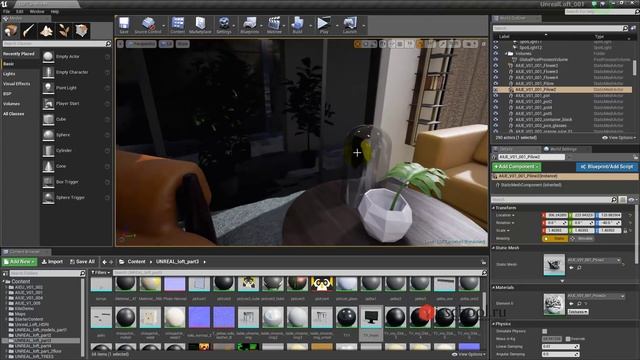Select the Place mode icon
640x360 pixels.
[x=11, y=31]
